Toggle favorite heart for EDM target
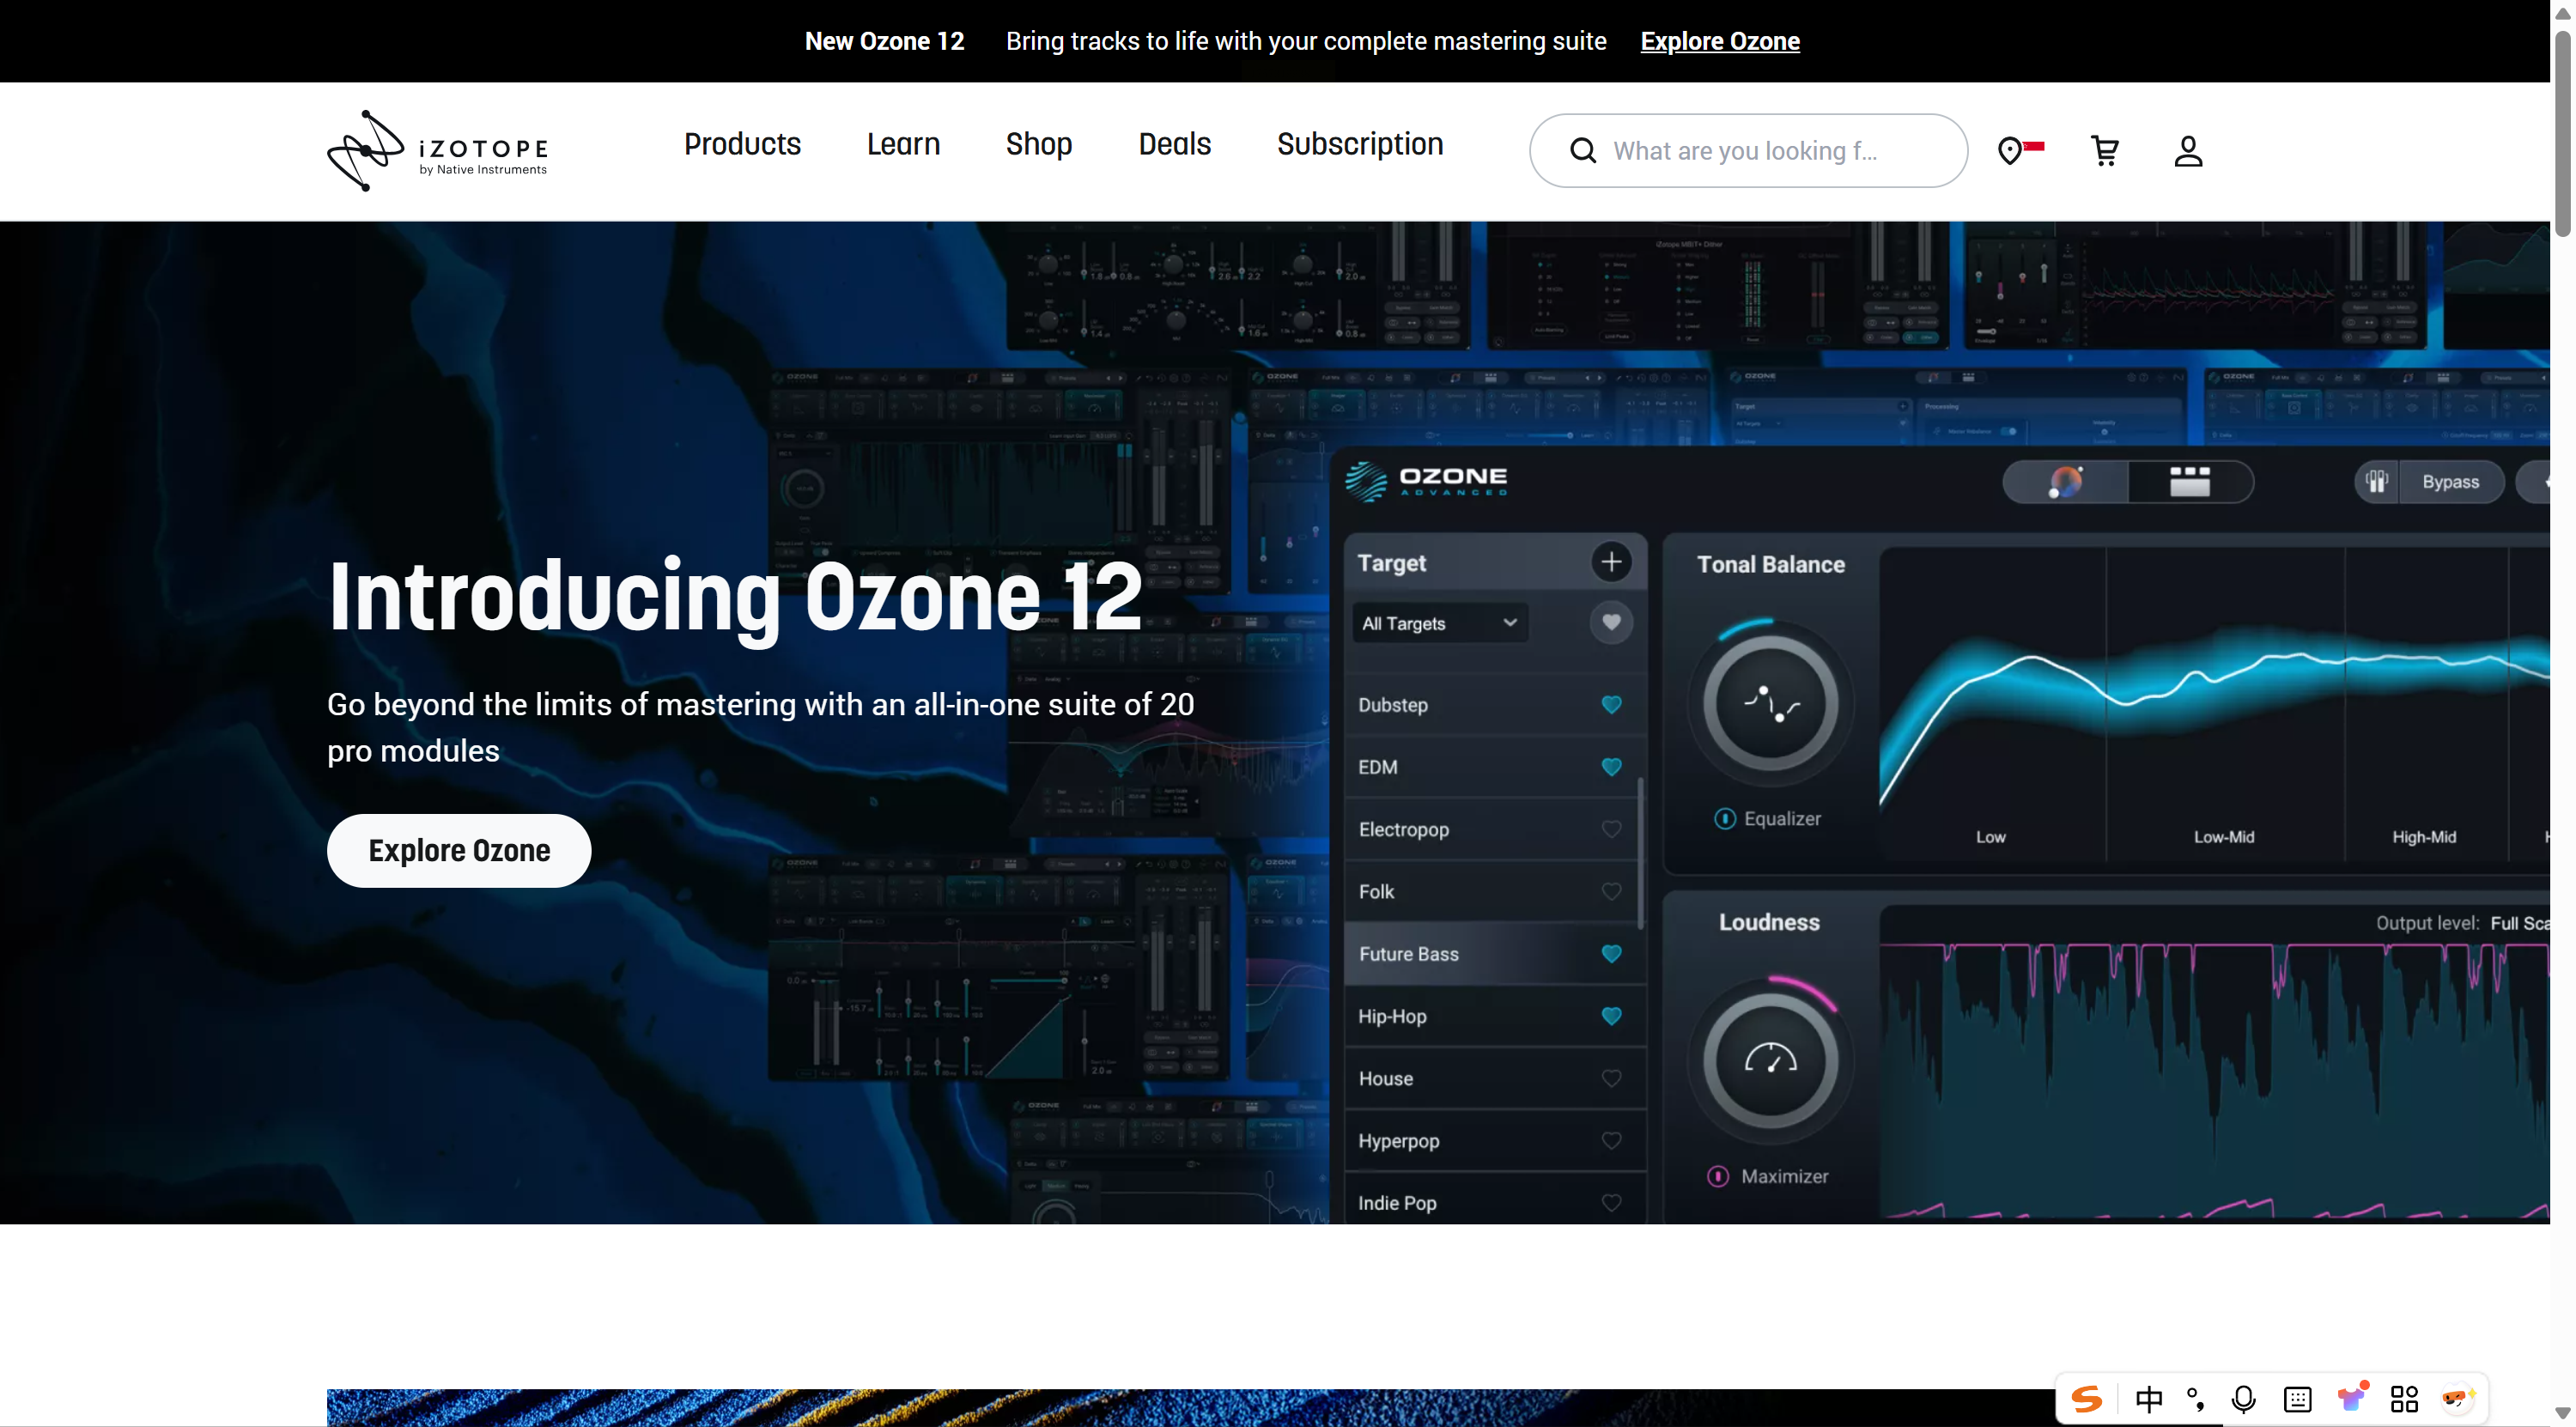2576x1427 pixels. (x=1611, y=767)
